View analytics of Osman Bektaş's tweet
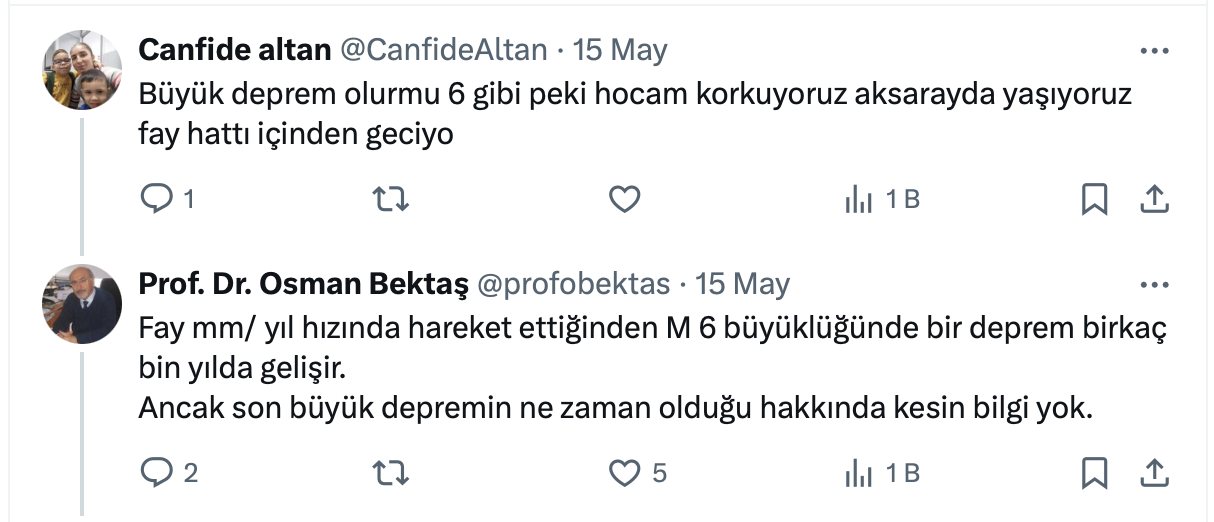 point(858,472)
